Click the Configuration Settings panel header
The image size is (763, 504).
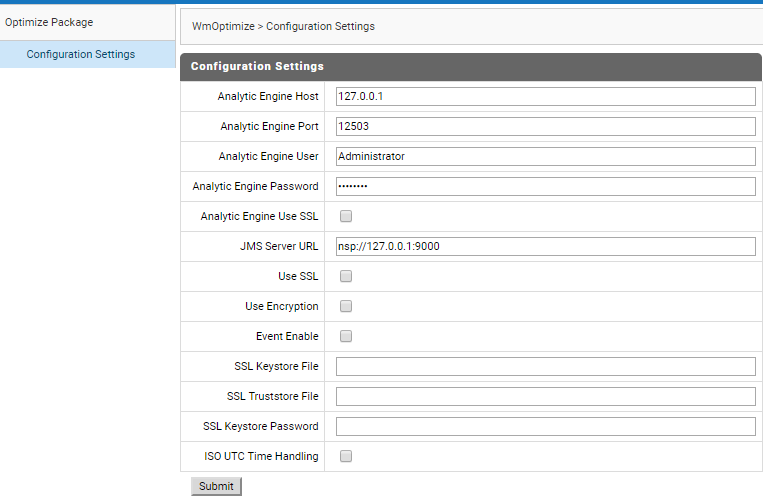471,67
